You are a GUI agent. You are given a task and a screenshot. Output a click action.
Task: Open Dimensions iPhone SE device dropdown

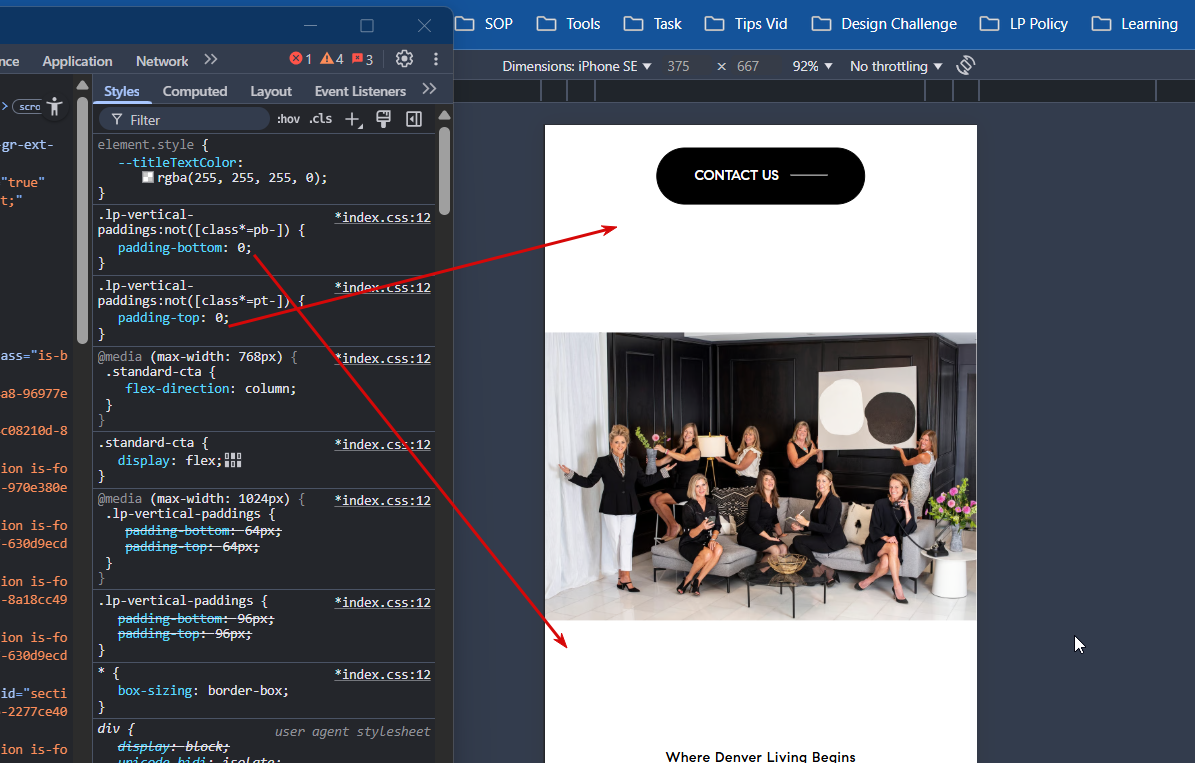[x=577, y=66]
